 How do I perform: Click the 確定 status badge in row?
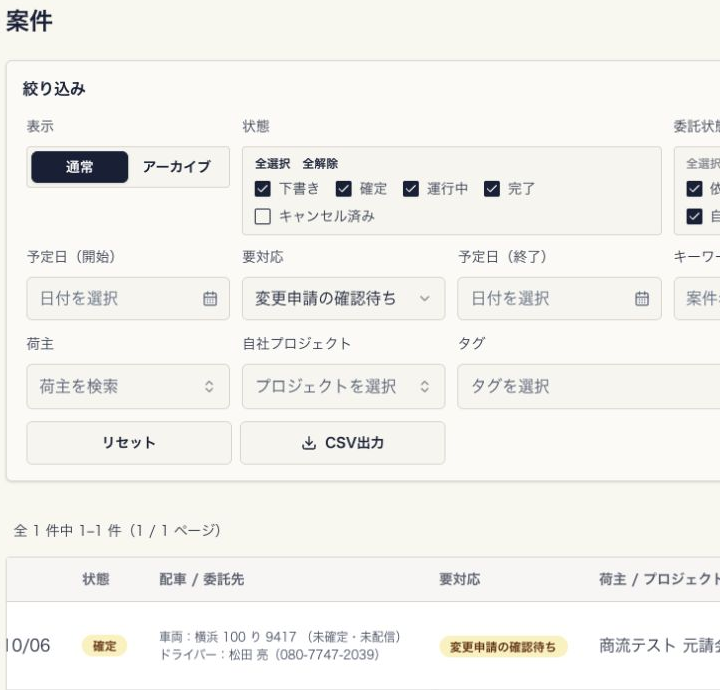104,646
